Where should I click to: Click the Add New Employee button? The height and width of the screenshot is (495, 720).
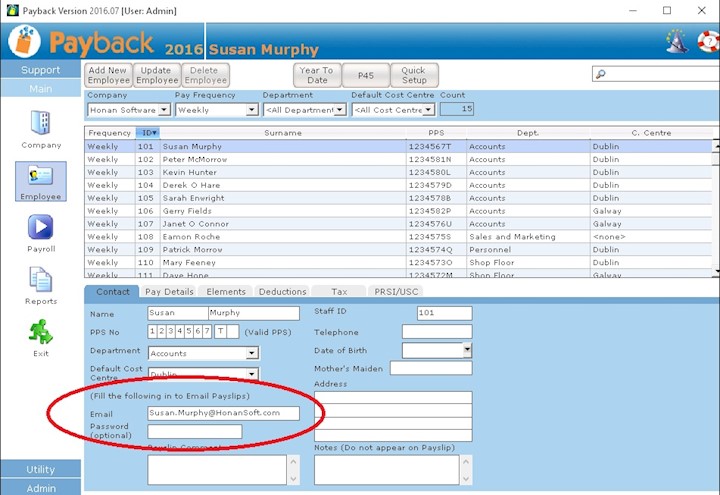pos(108,75)
